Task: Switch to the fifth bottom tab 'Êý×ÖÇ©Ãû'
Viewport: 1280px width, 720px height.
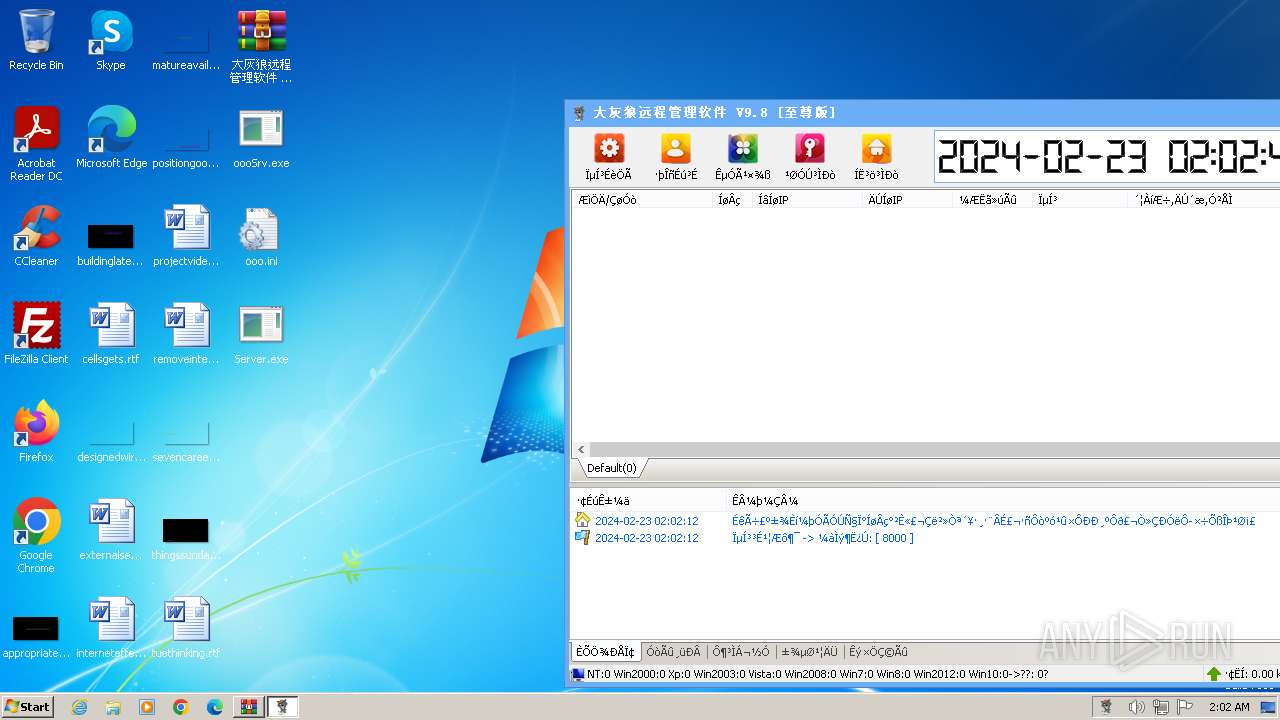Action: pyautogui.click(x=878, y=652)
